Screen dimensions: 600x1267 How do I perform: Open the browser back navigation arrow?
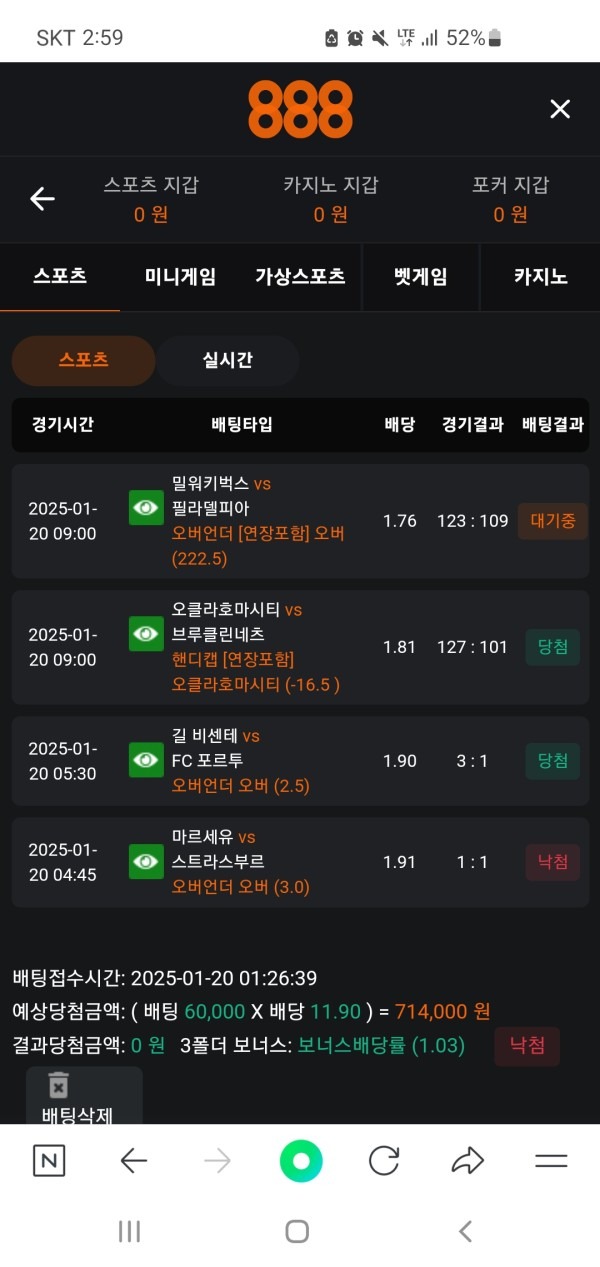(133, 1160)
